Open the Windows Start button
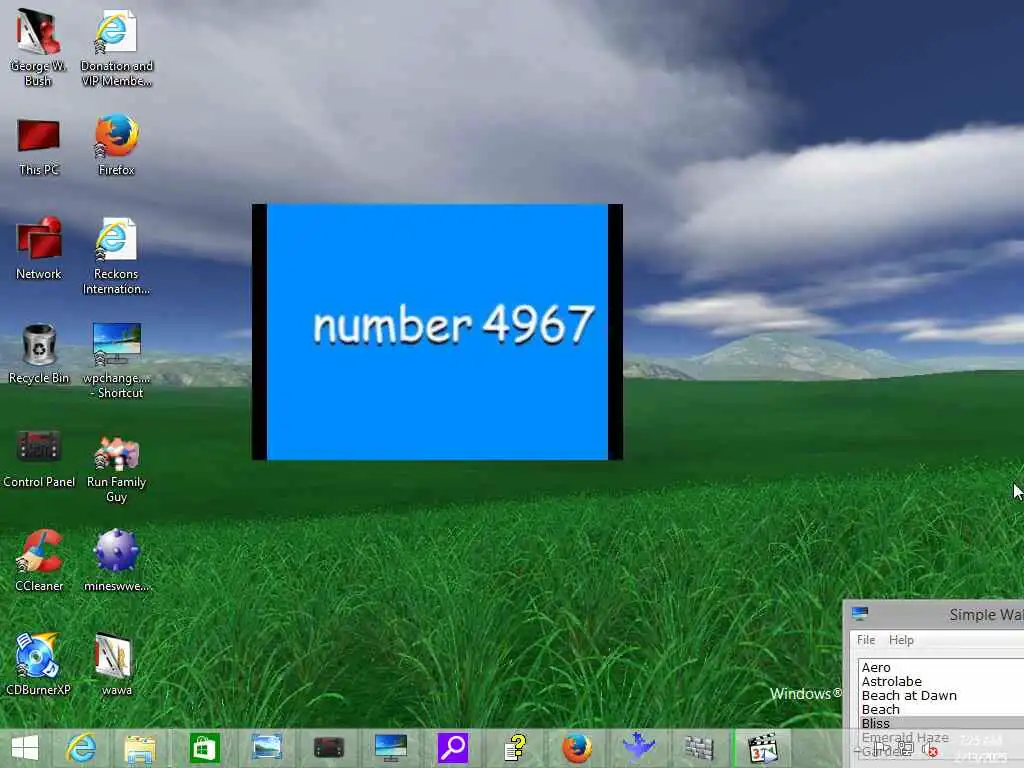This screenshot has width=1024, height=768. tap(25, 748)
